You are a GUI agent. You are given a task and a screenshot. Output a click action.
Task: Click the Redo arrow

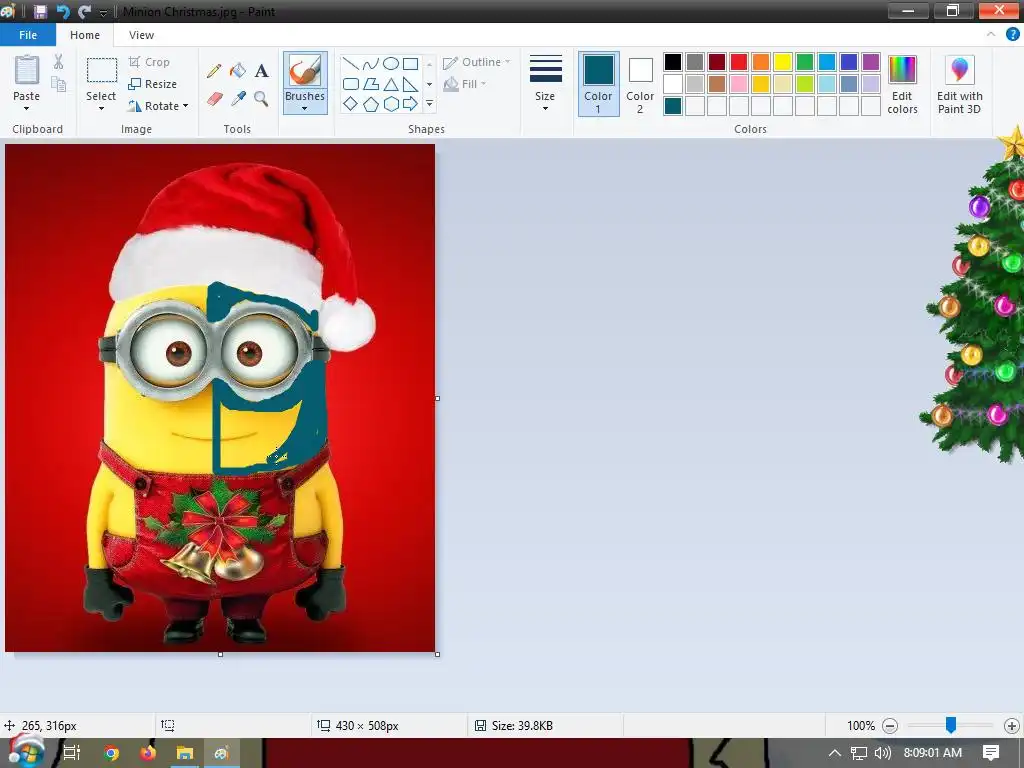84,11
